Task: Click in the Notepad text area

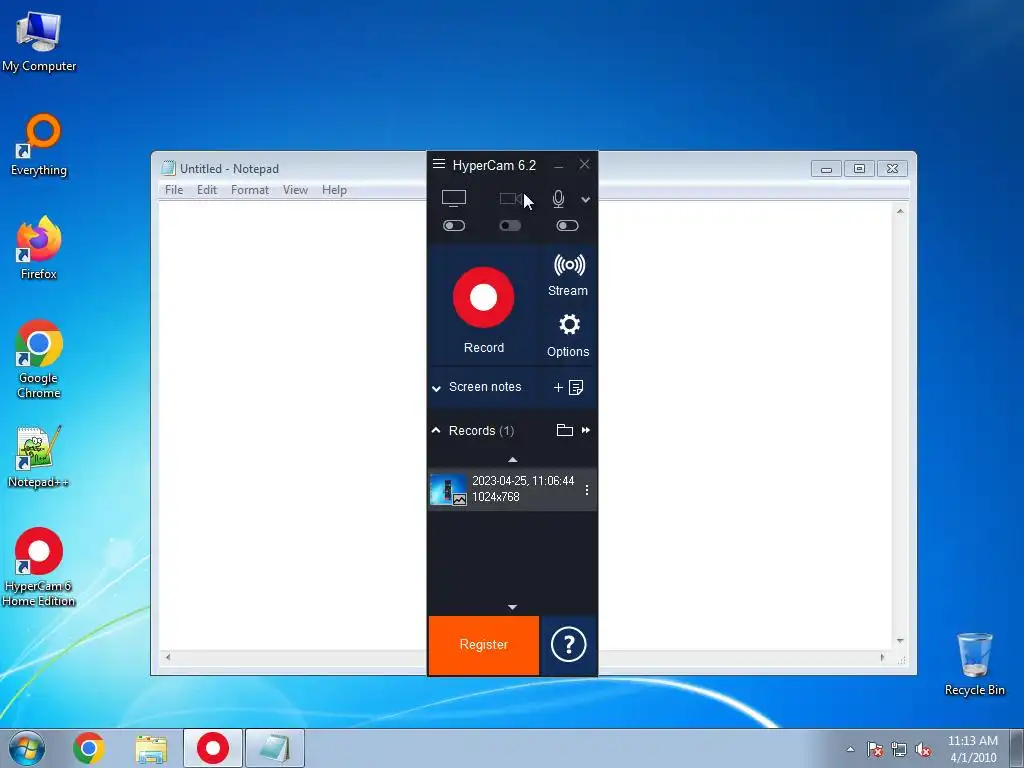Action: pos(292,424)
